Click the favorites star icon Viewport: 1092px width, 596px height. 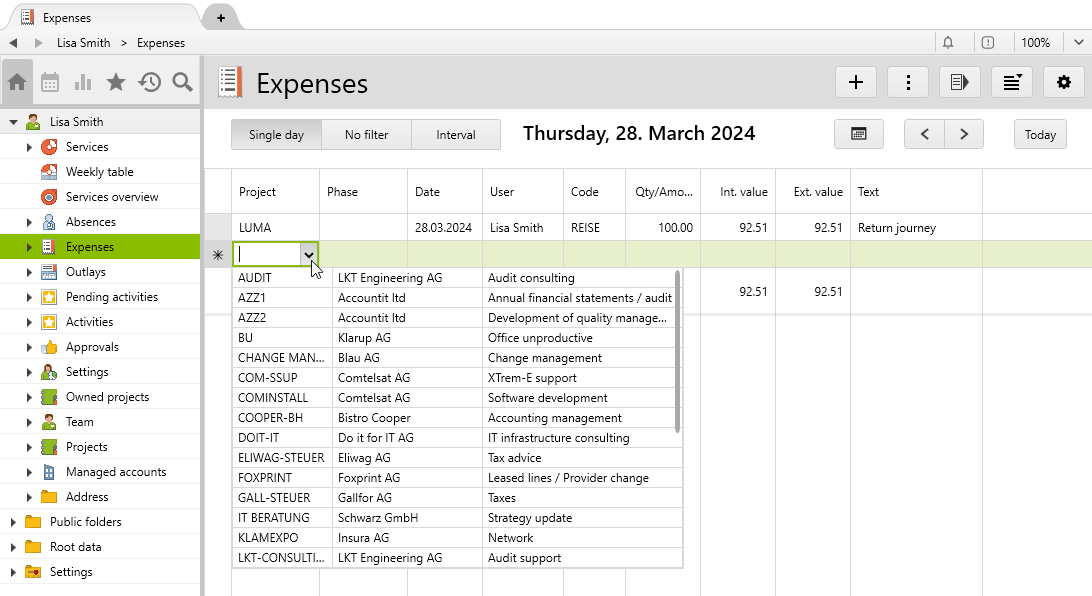(x=116, y=82)
